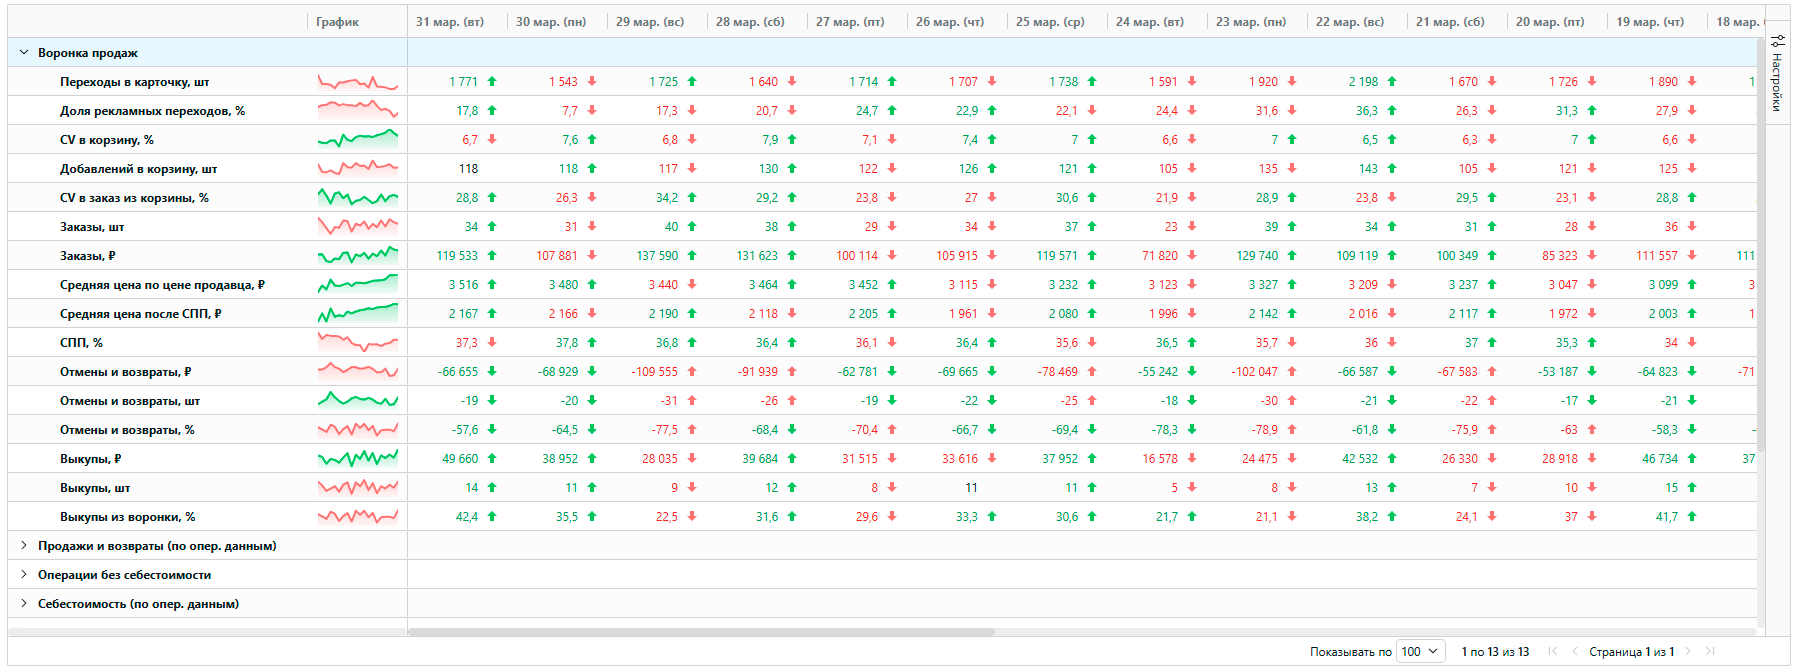1799x670 pixels.
Task: Click the green up arrow beside 1 771
Action: (492, 82)
